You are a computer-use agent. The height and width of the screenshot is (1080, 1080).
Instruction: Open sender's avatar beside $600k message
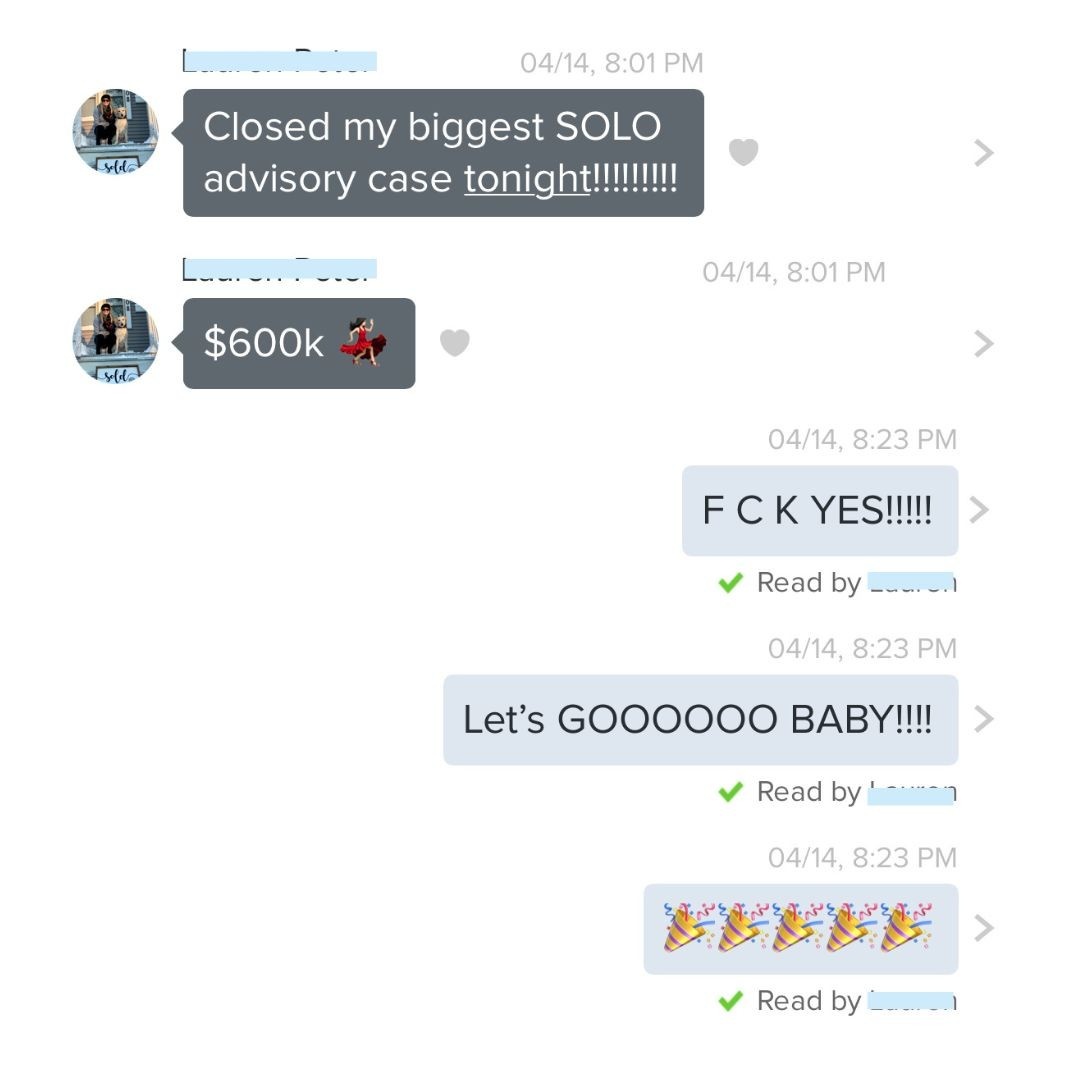coord(116,341)
